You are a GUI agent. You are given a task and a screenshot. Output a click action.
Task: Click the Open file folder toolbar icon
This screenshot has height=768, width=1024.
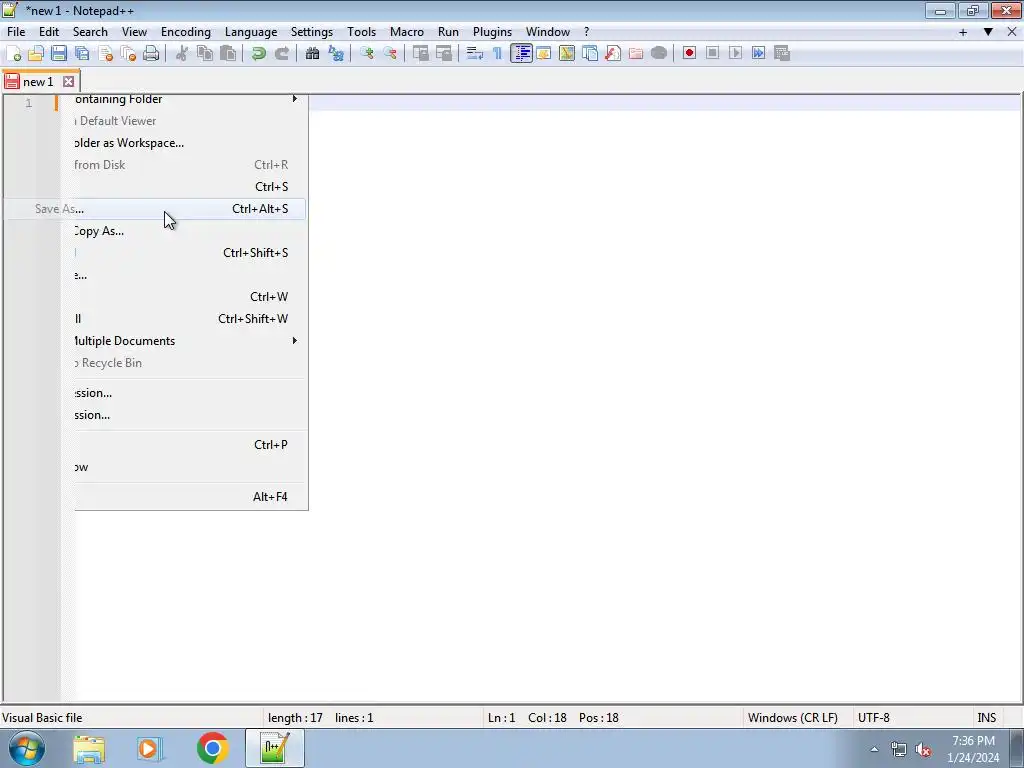(x=36, y=54)
